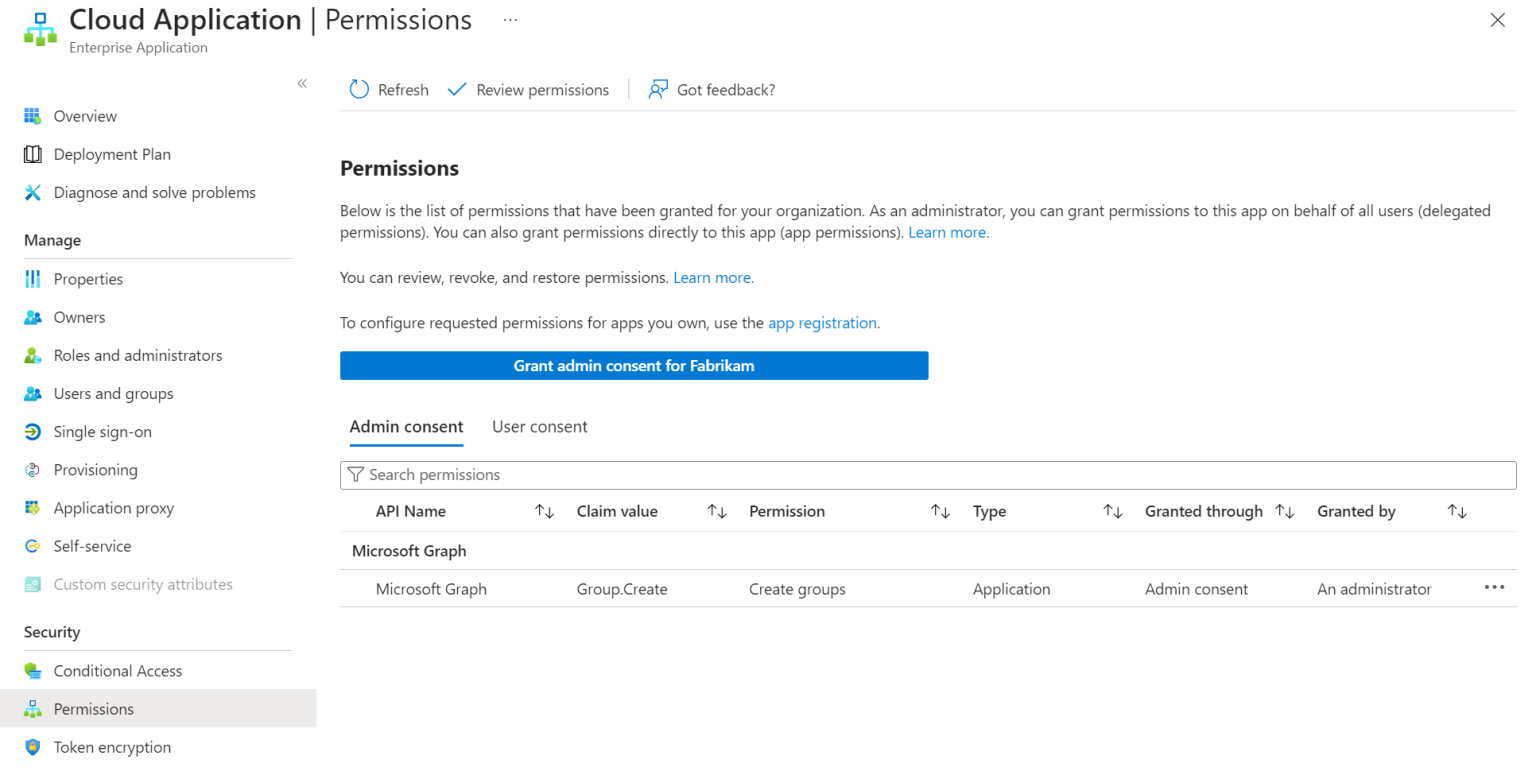This screenshot has width=1536, height=771.
Task: Click the Single sign-on icon
Action: pyautogui.click(x=33, y=432)
